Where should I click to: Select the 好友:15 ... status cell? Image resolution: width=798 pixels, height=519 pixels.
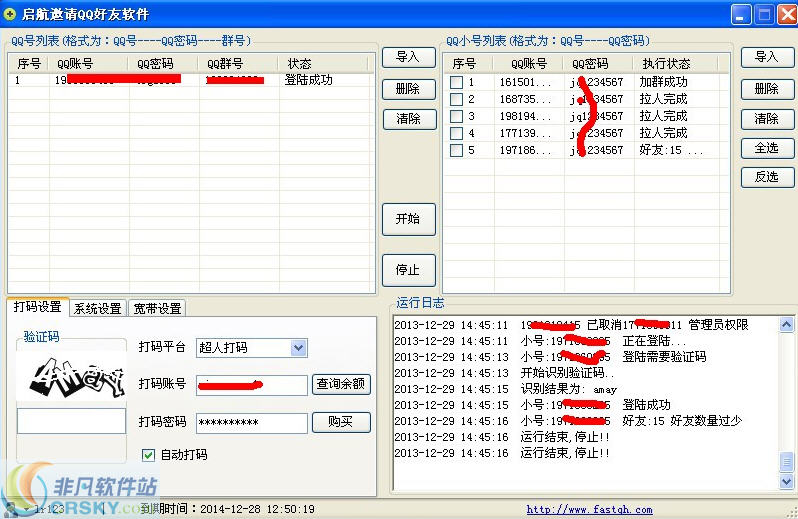pyautogui.click(x=671, y=150)
